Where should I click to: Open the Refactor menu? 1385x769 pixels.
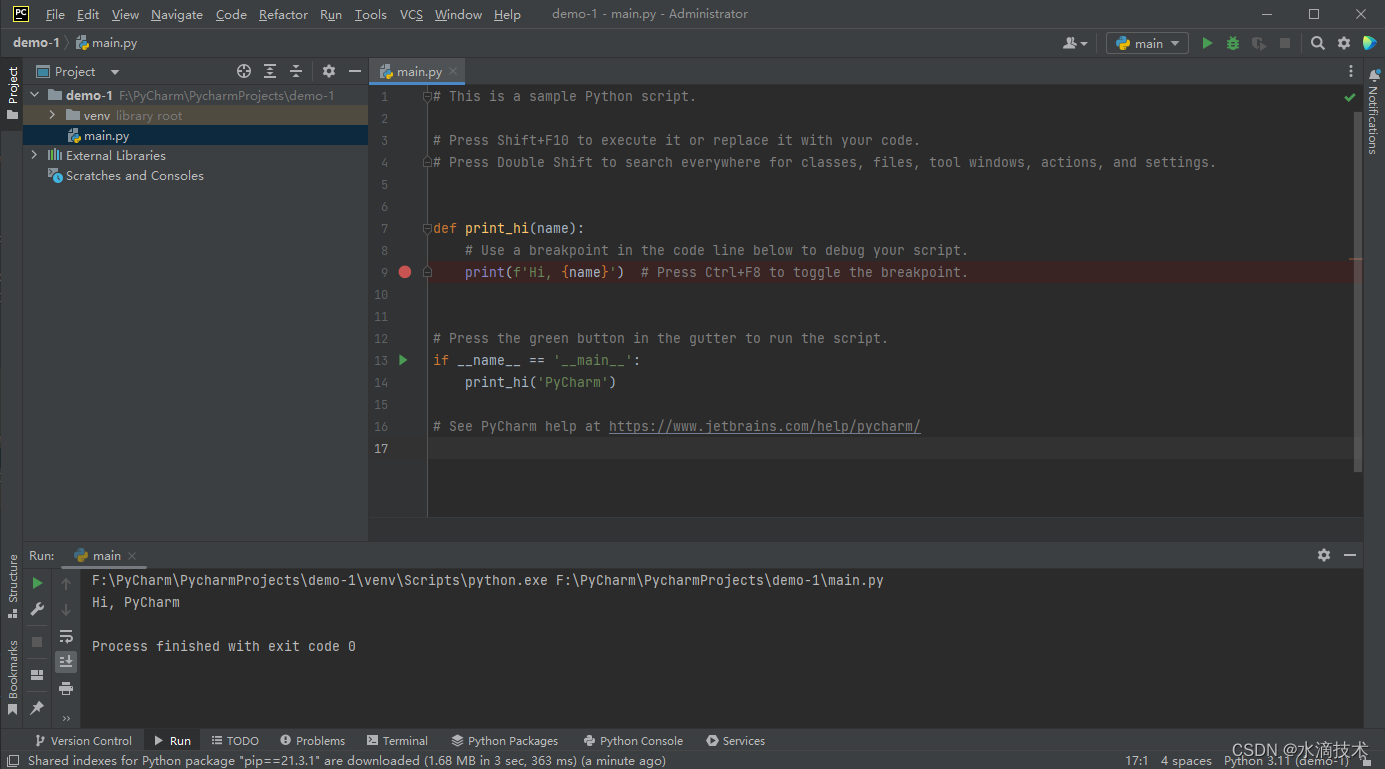[x=283, y=14]
